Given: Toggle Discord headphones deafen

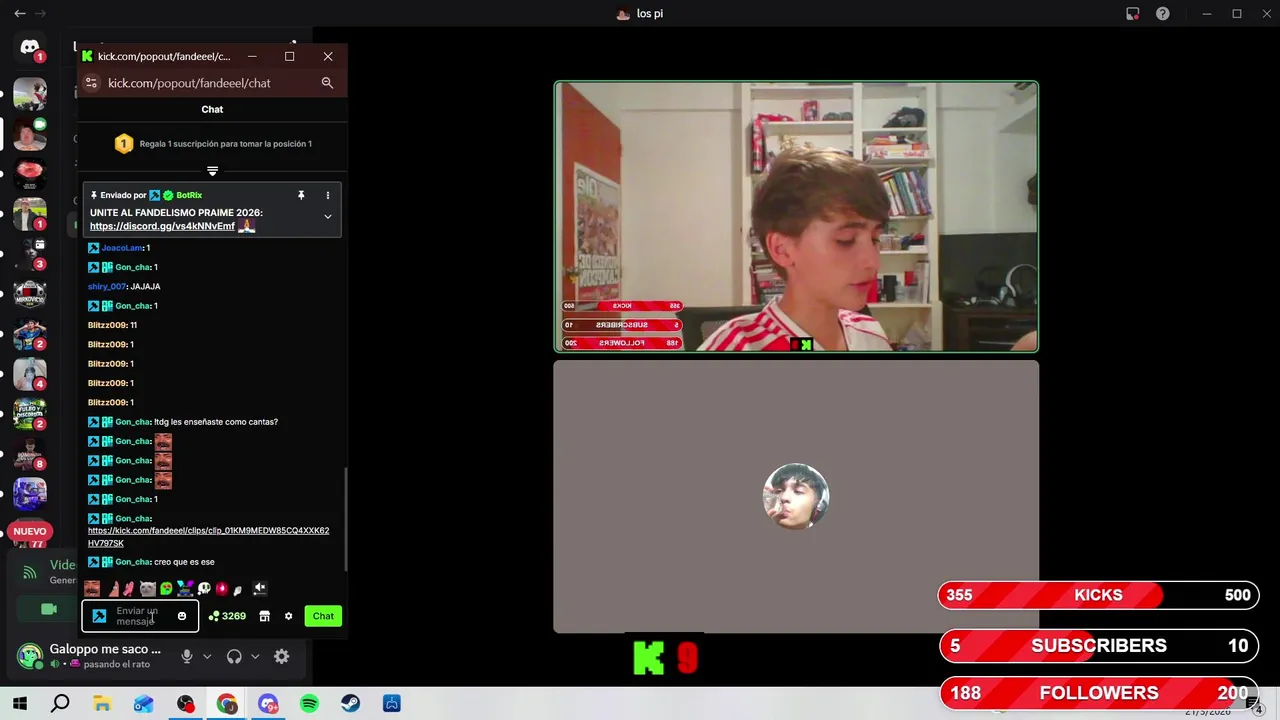Looking at the screenshot, I should [234, 656].
